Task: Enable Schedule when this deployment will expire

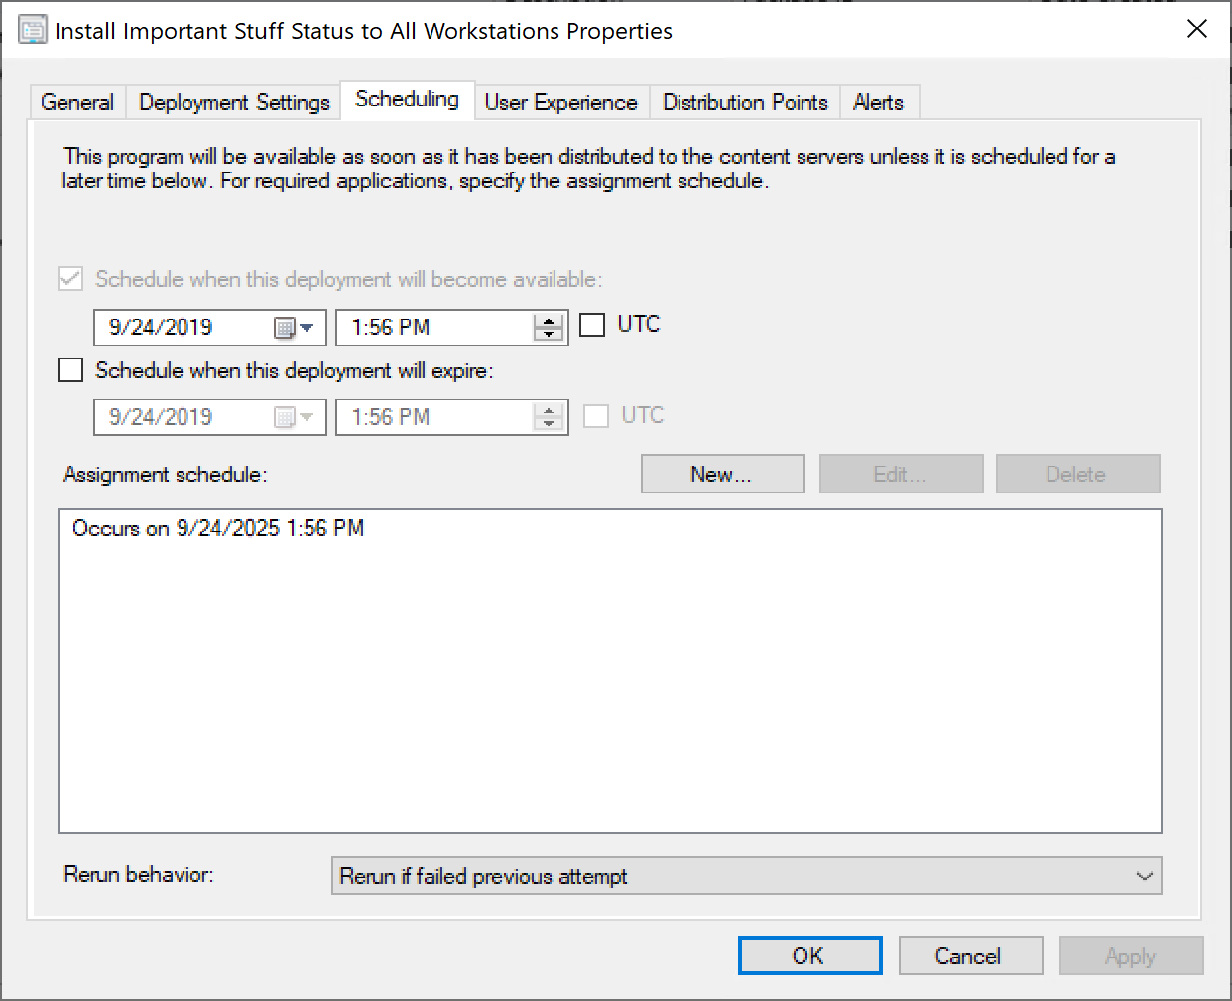Action: [71, 371]
